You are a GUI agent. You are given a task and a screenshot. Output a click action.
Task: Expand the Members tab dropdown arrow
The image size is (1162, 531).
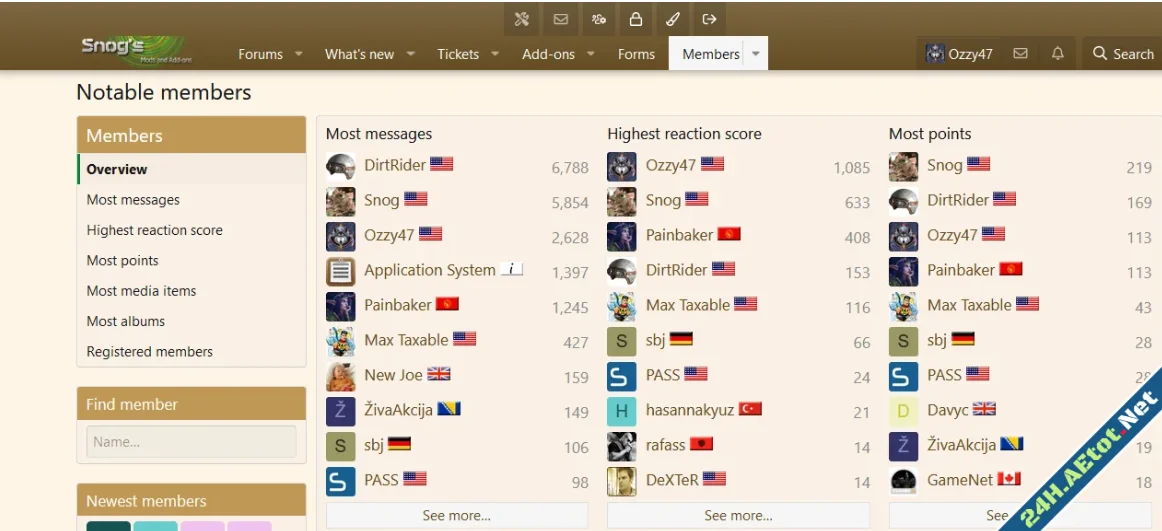756,54
